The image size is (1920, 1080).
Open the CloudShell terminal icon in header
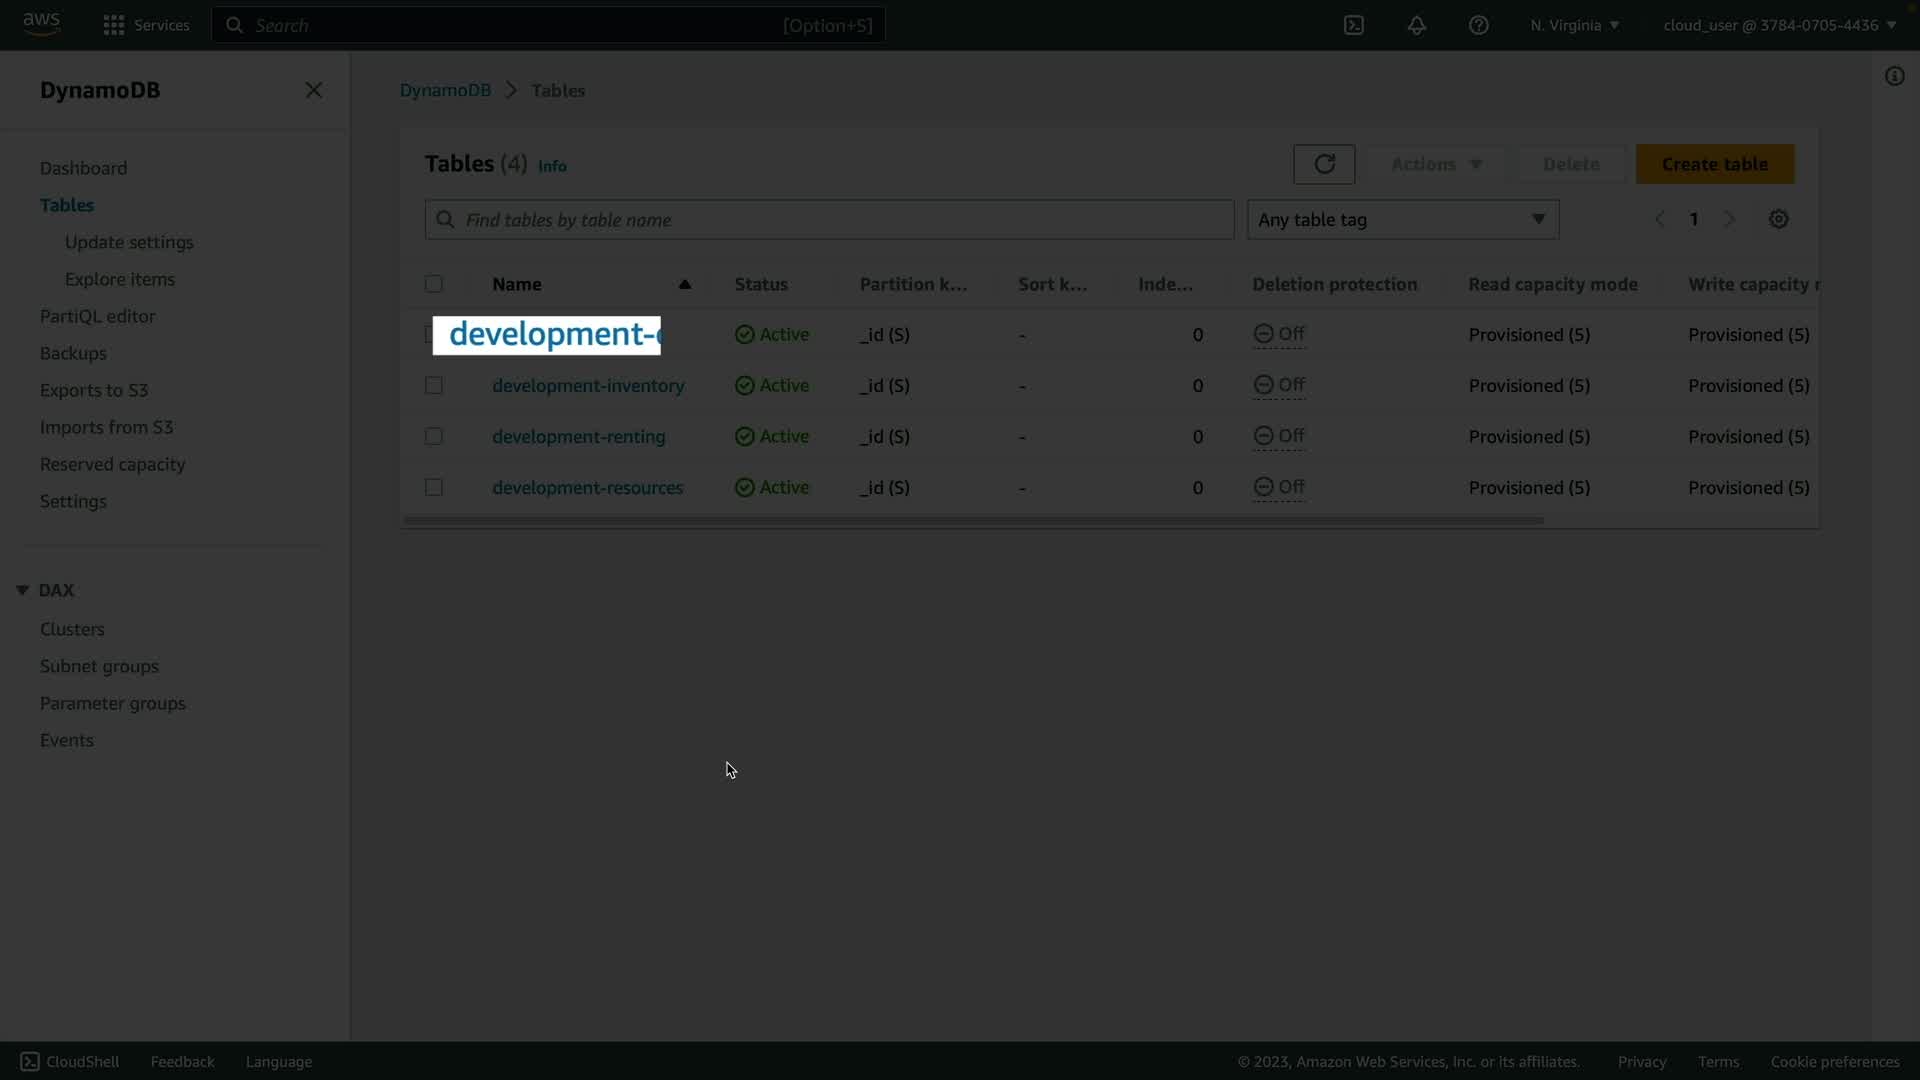(x=1354, y=25)
